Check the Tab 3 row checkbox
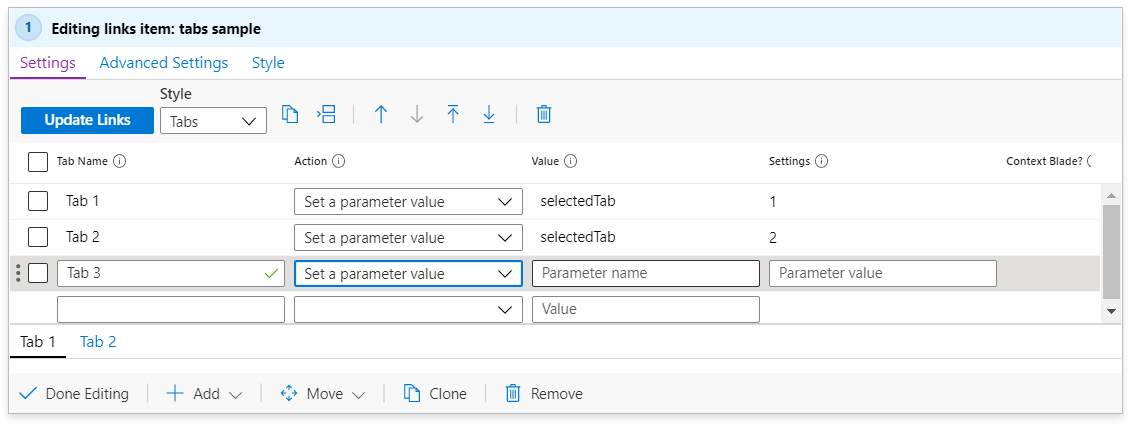 [x=38, y=273]
